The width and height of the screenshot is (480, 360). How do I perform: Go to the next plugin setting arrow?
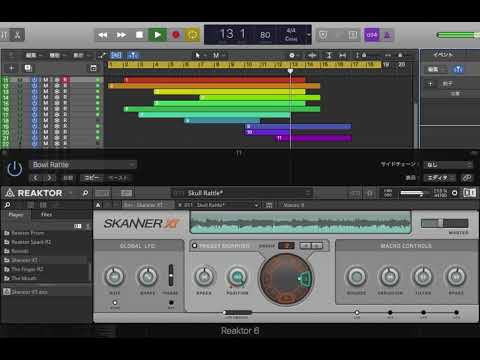pyautogui.click(x=49, y=178)
